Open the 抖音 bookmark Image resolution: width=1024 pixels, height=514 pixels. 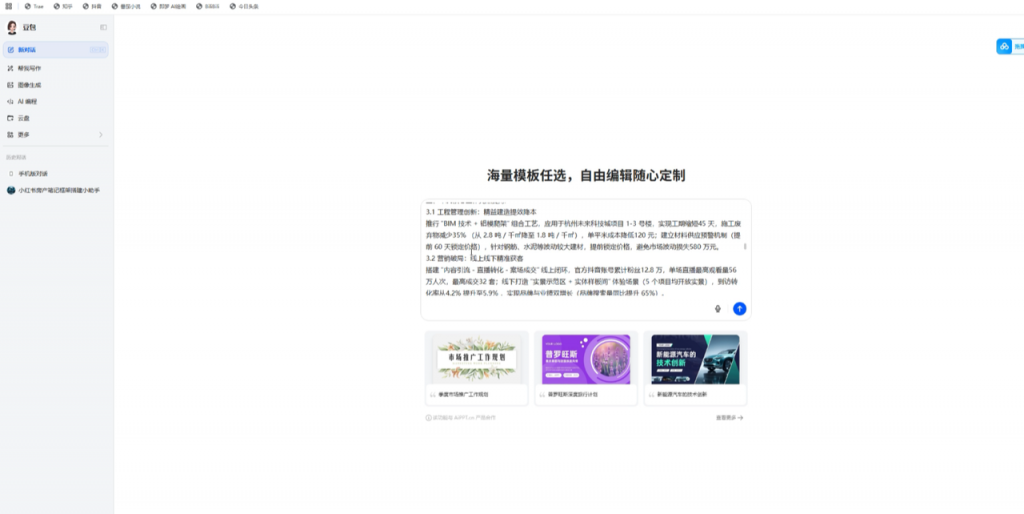pos(92,6)
